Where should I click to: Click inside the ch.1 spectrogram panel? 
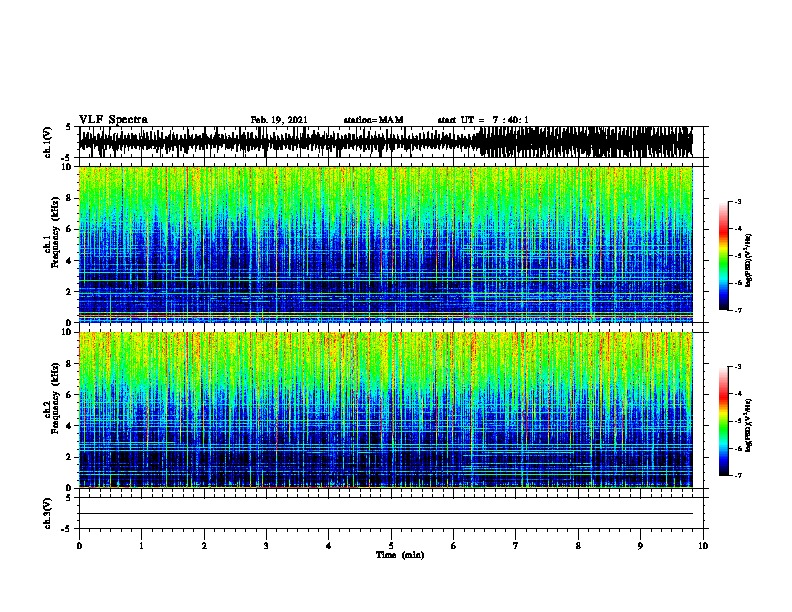pos(386,244)
